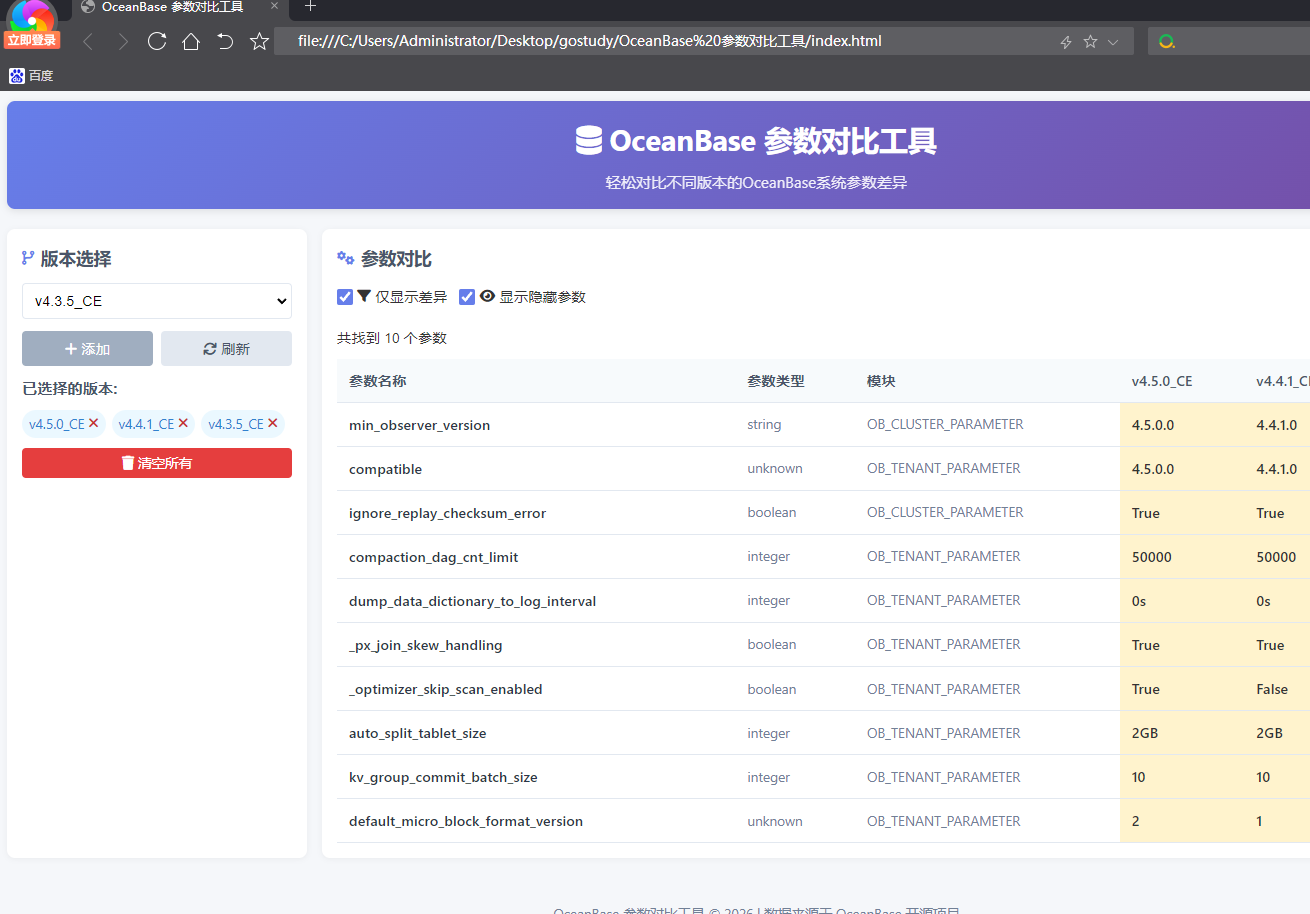
Task: Select kv_group_commit_batch_size parameter
Action: tap(443, 777)
